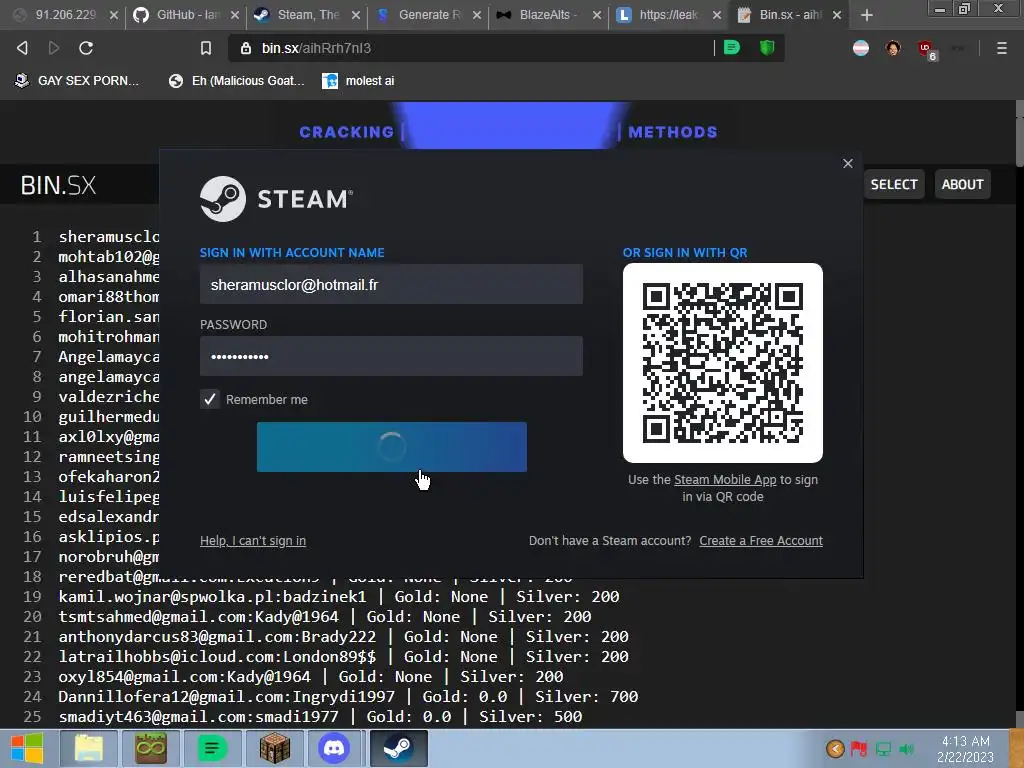Click the password input field
The image size is (1024, 768).
pos(391,356)
